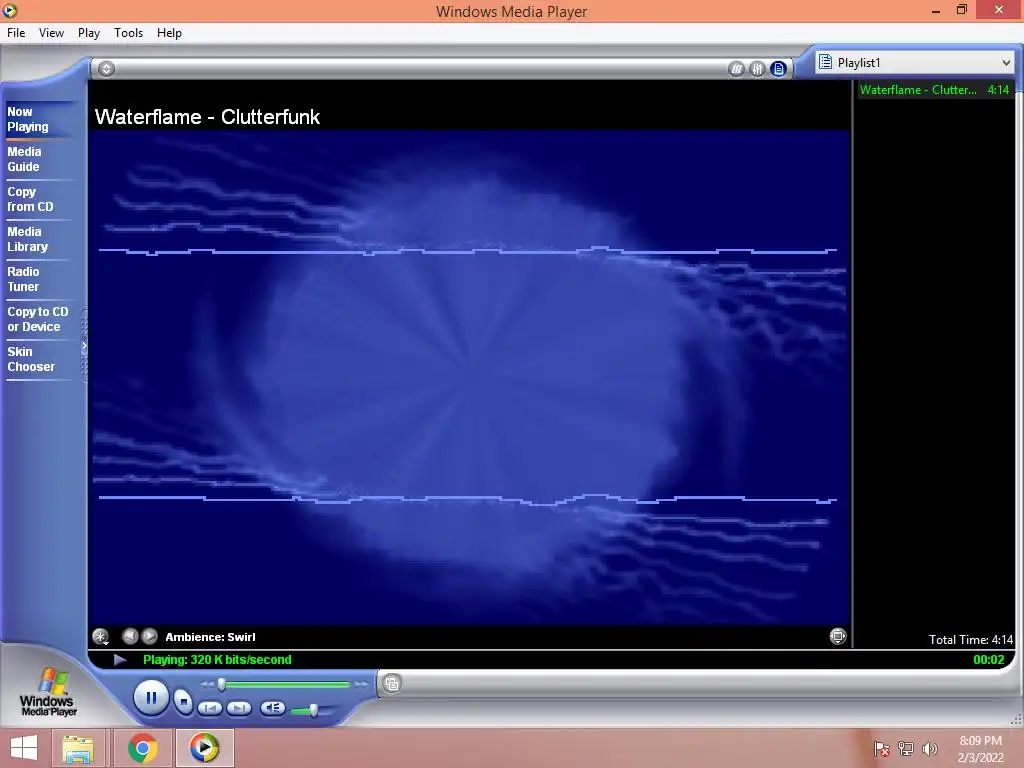The image size is (1024, 768).
Task: Click the seek bar position handle
Action: (221, 684)
